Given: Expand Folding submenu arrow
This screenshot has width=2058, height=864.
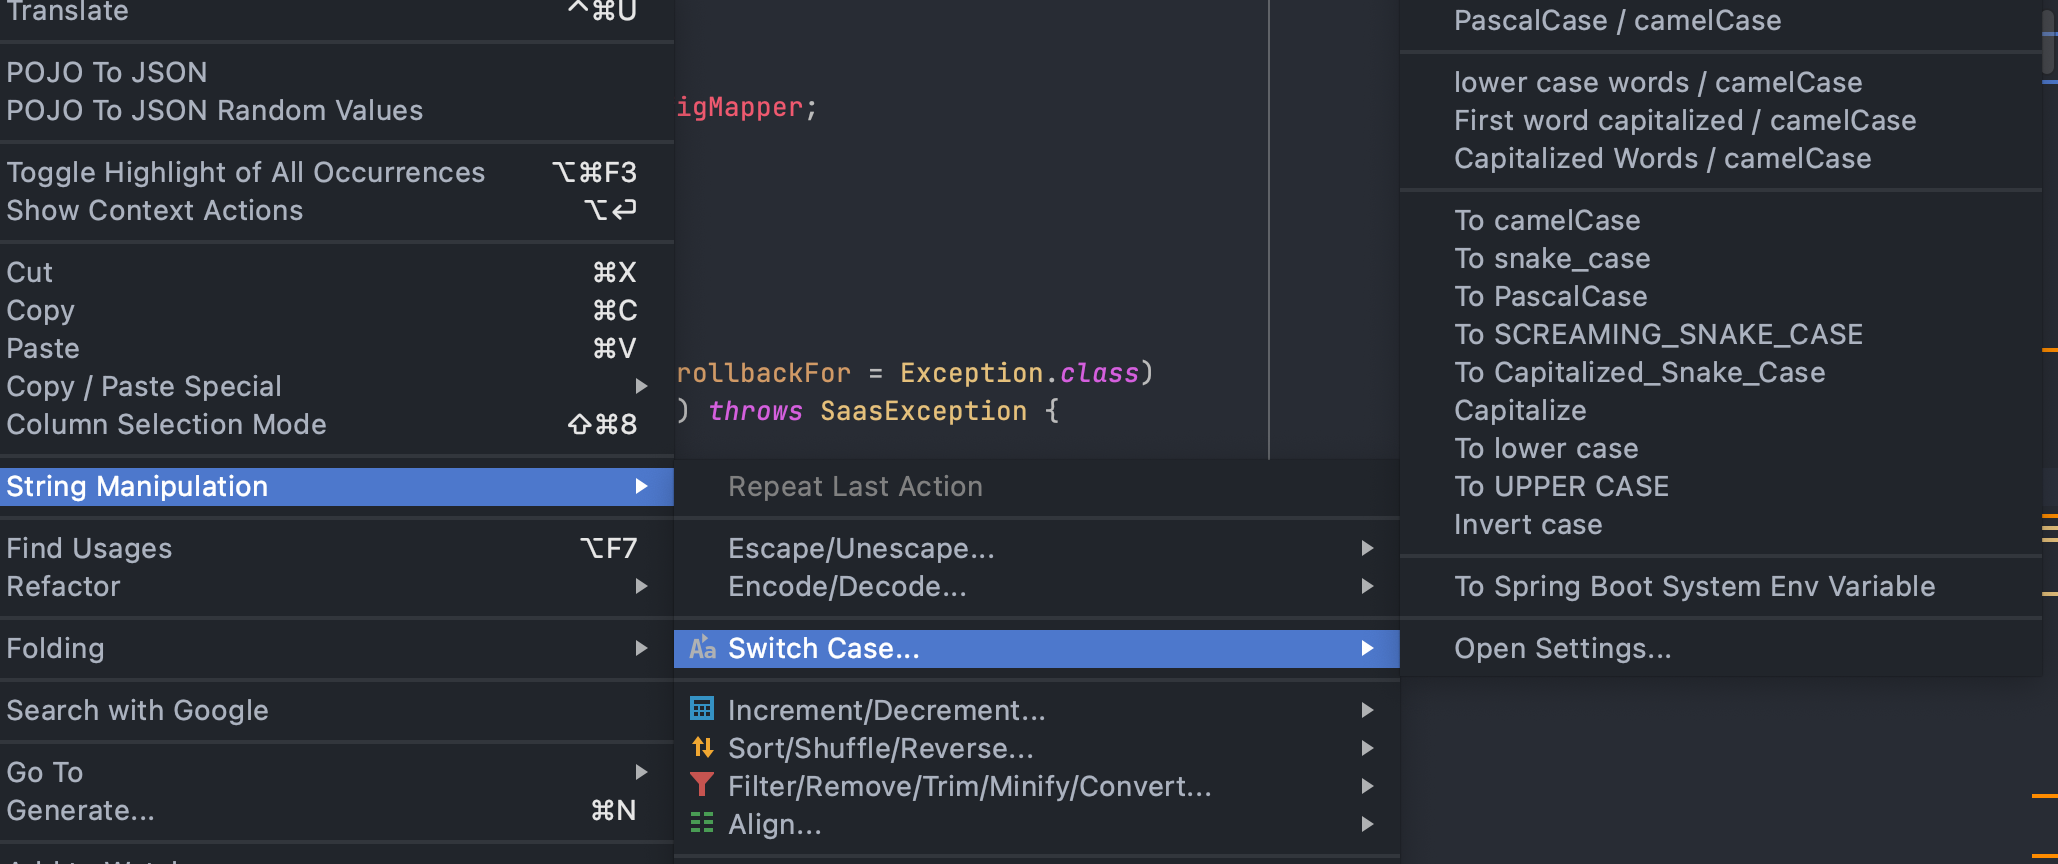Looking at the screenshot, I should [x=642, y=648].
